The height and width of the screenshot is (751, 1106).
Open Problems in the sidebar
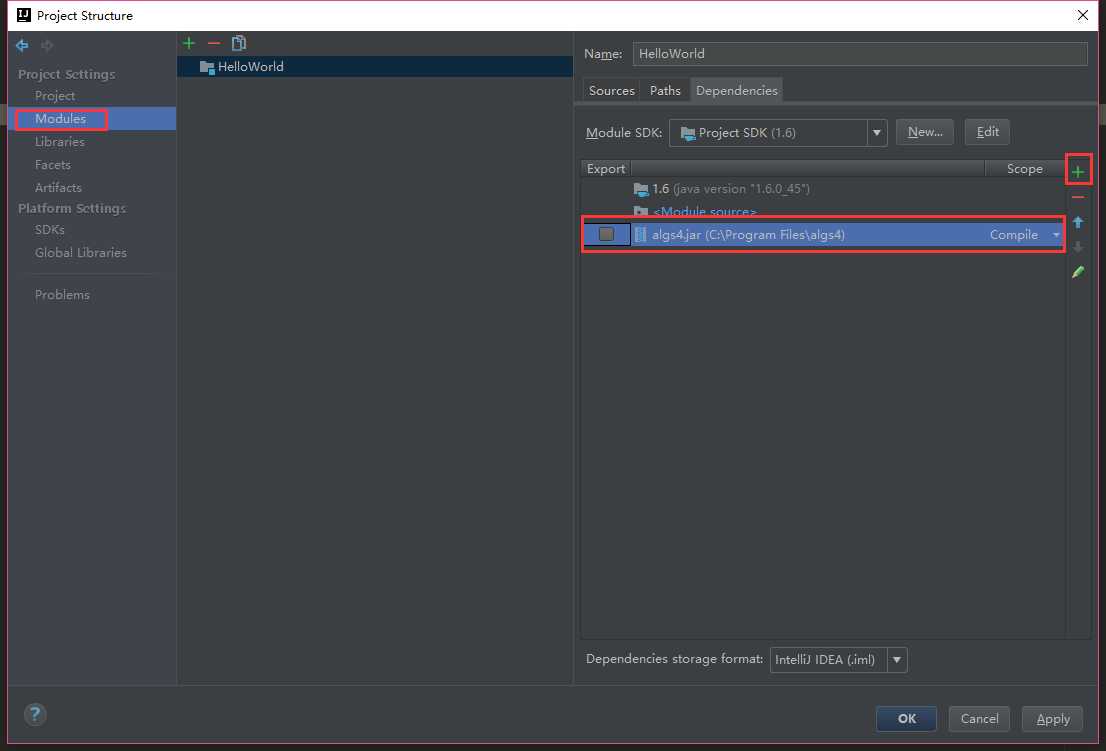(62, 295)
